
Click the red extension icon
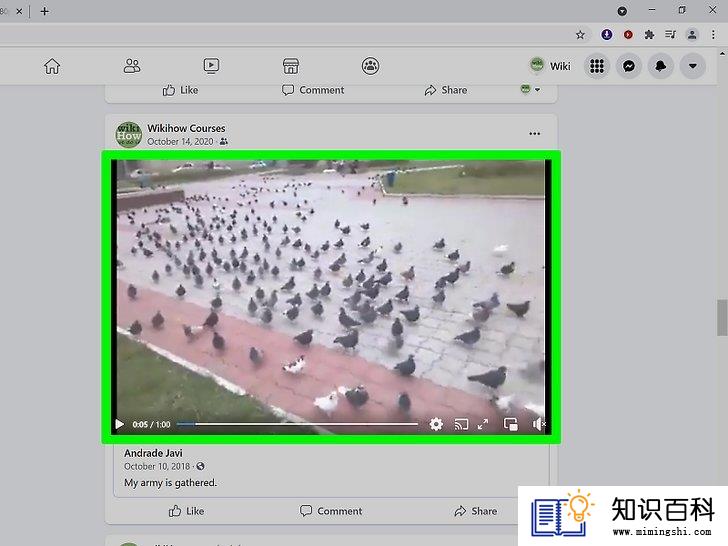coord(628,34)
